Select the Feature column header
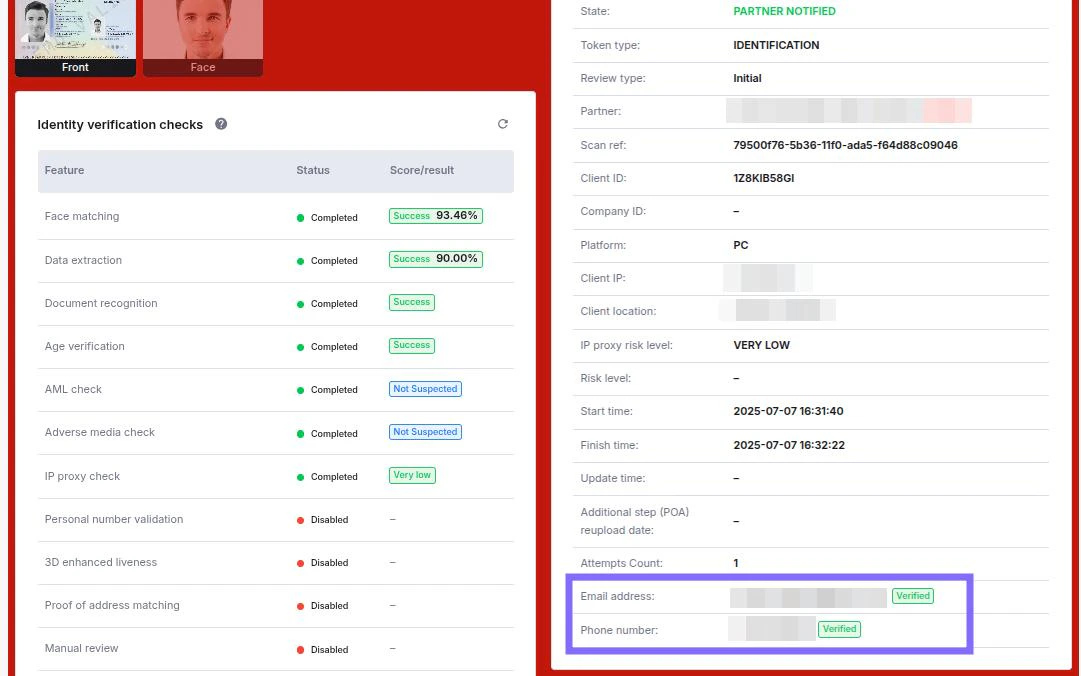The width and height of the screenshot is (1081, 676). coord(64,170)
